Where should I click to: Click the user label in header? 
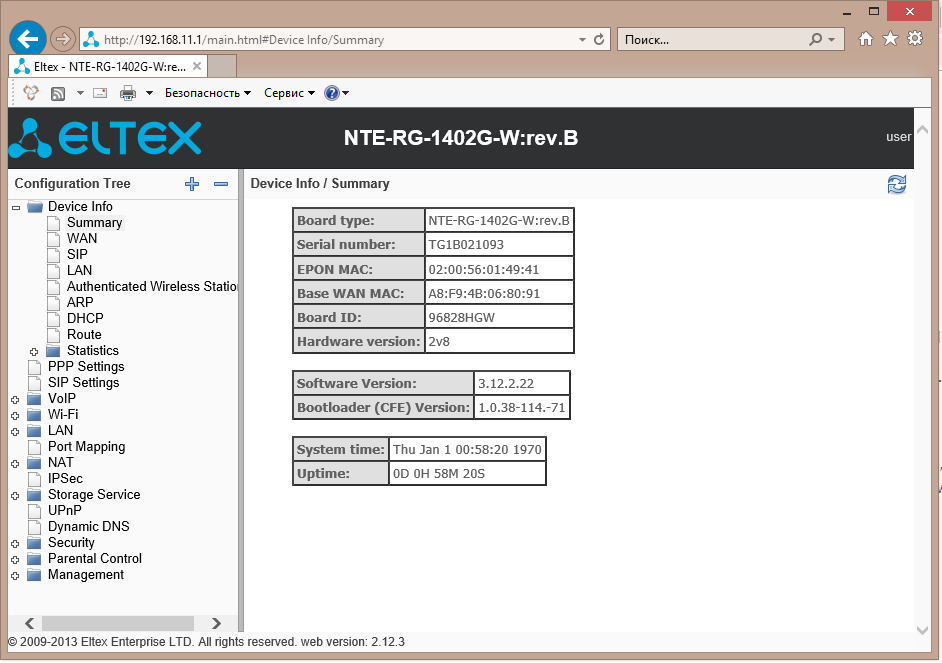(899, 137)
